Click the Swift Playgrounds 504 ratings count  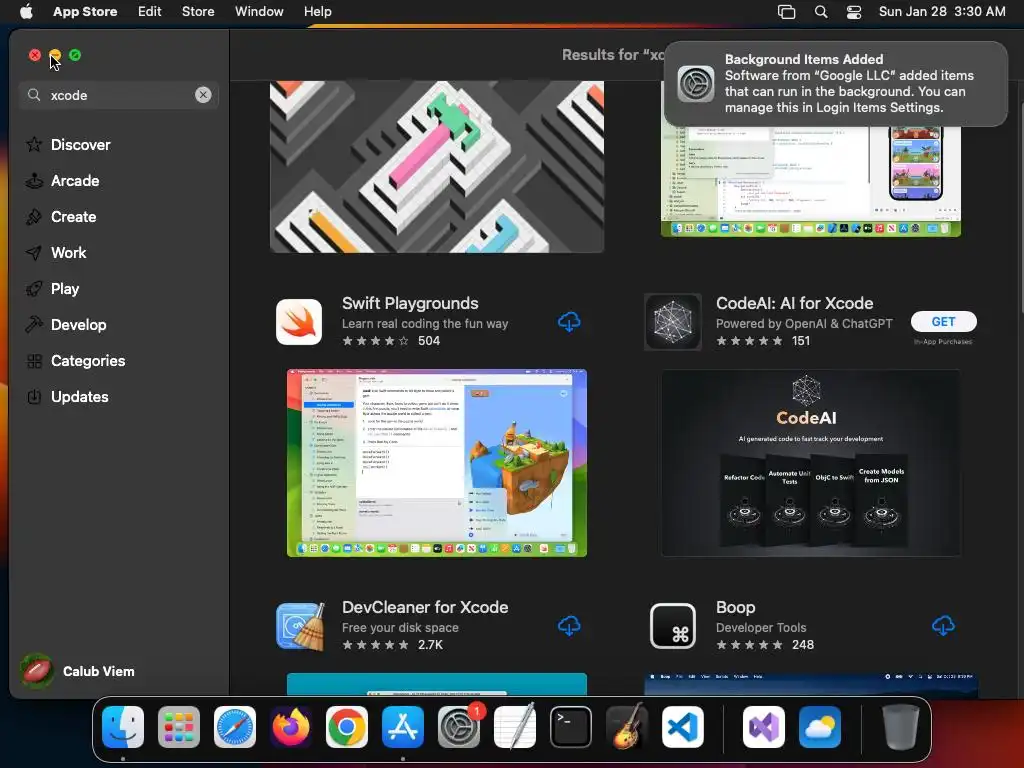coord(428,341)
